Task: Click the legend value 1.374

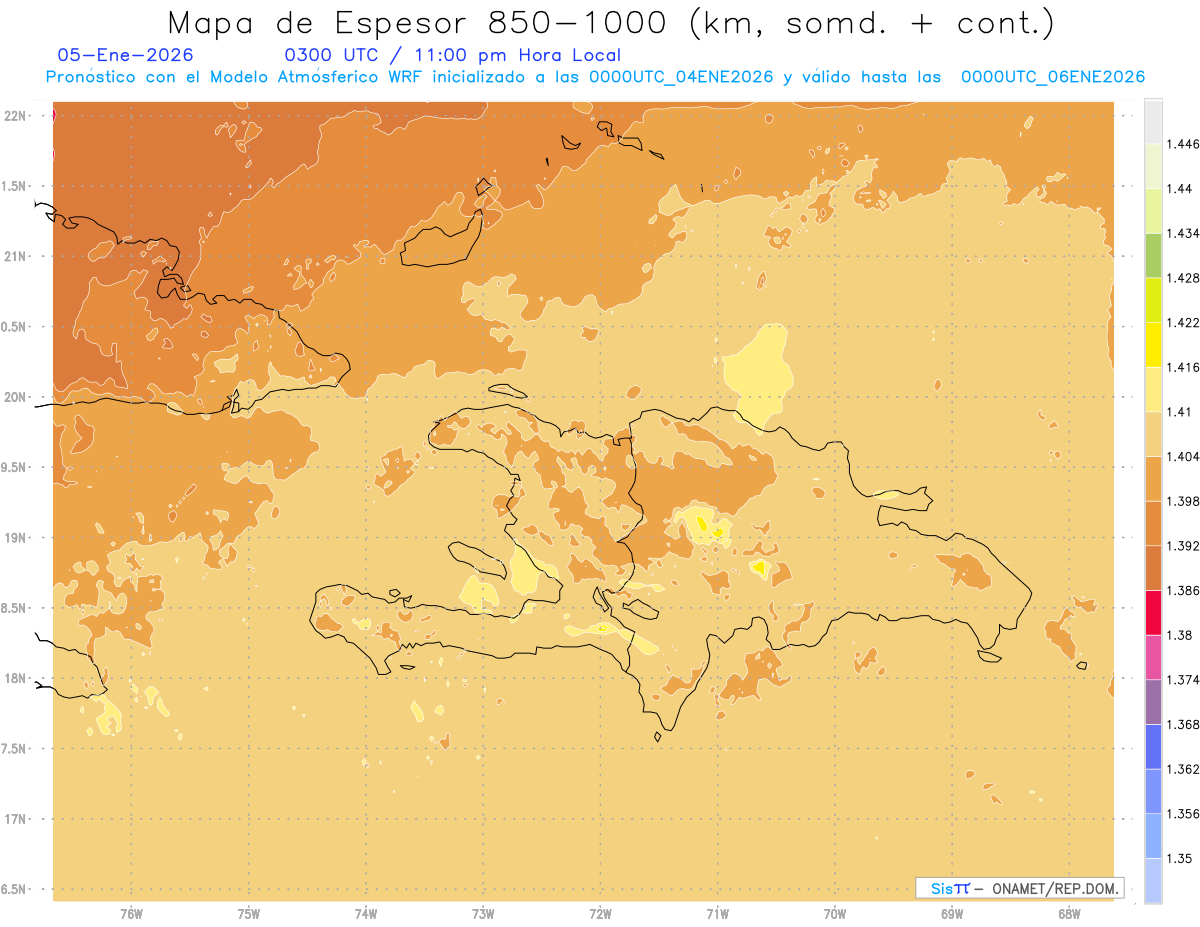Action: click(x=1184, y=679)
